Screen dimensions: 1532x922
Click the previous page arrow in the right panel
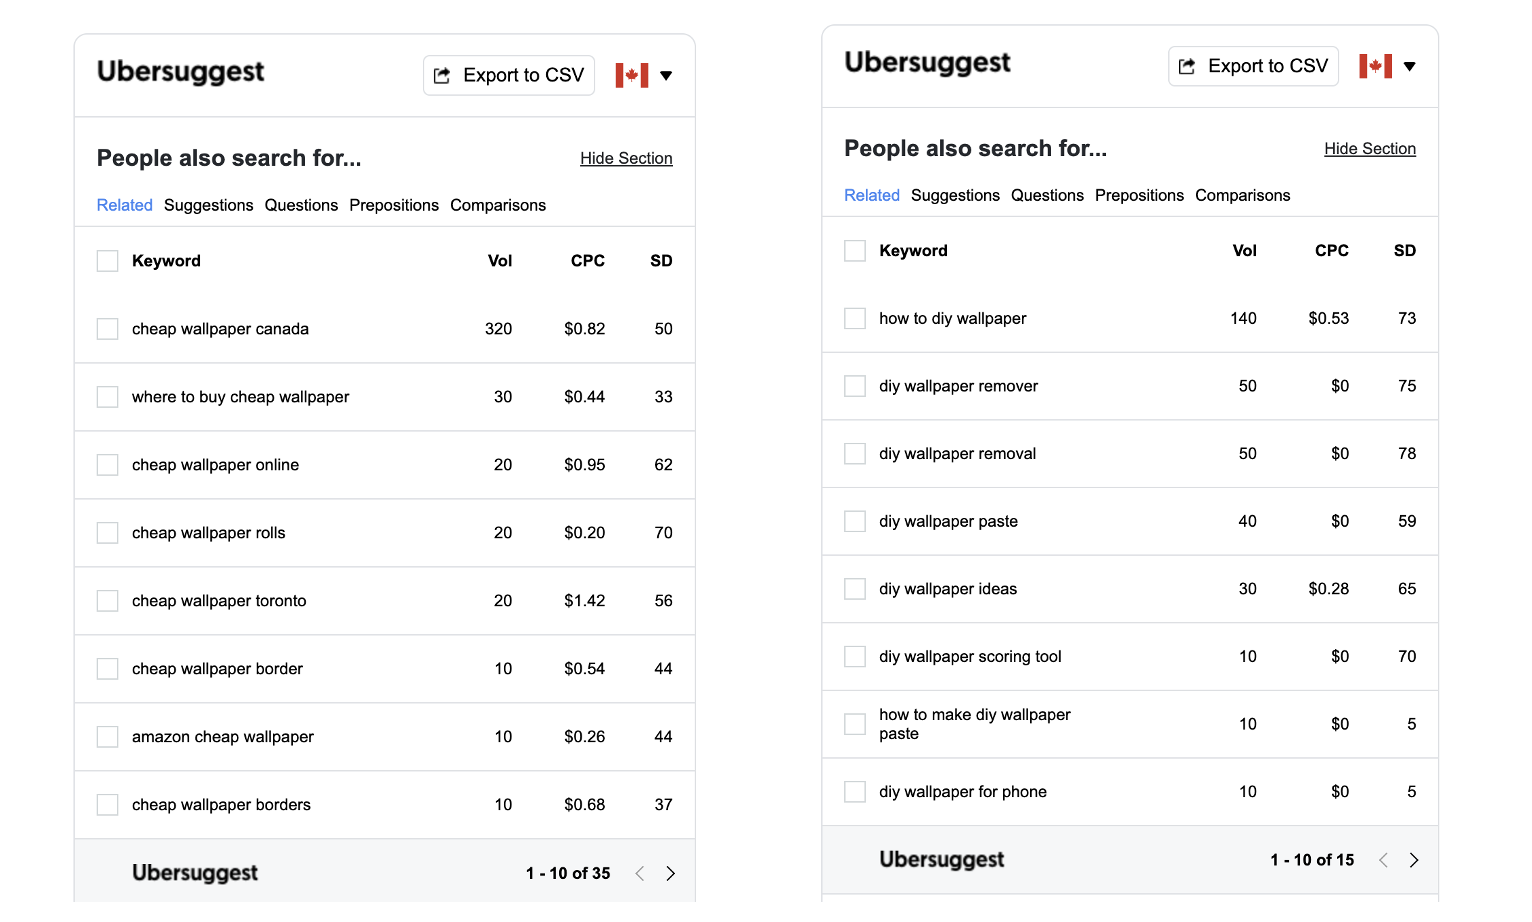click(1384, 860)
